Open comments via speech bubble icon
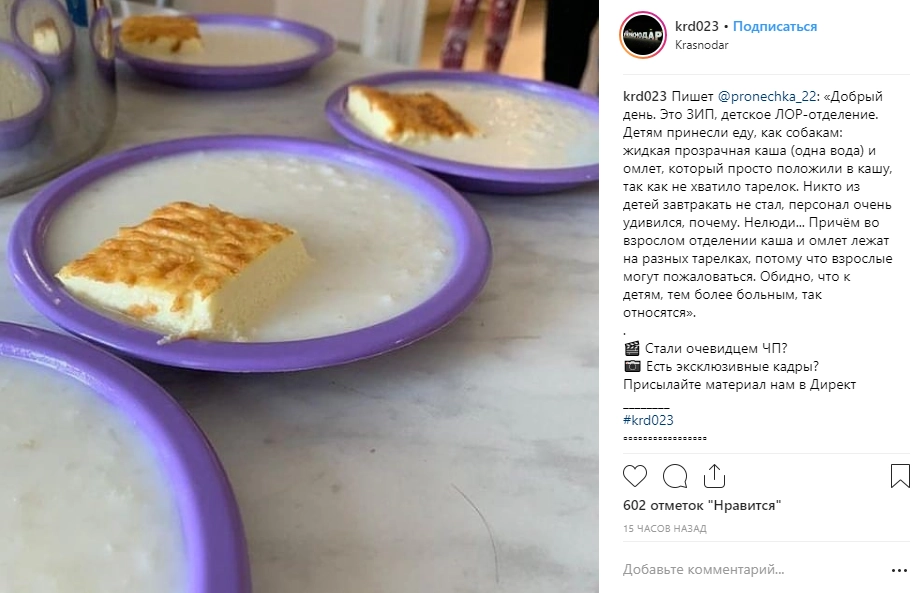This screenshot has height=593, width=916. click(x=675, y=477)
